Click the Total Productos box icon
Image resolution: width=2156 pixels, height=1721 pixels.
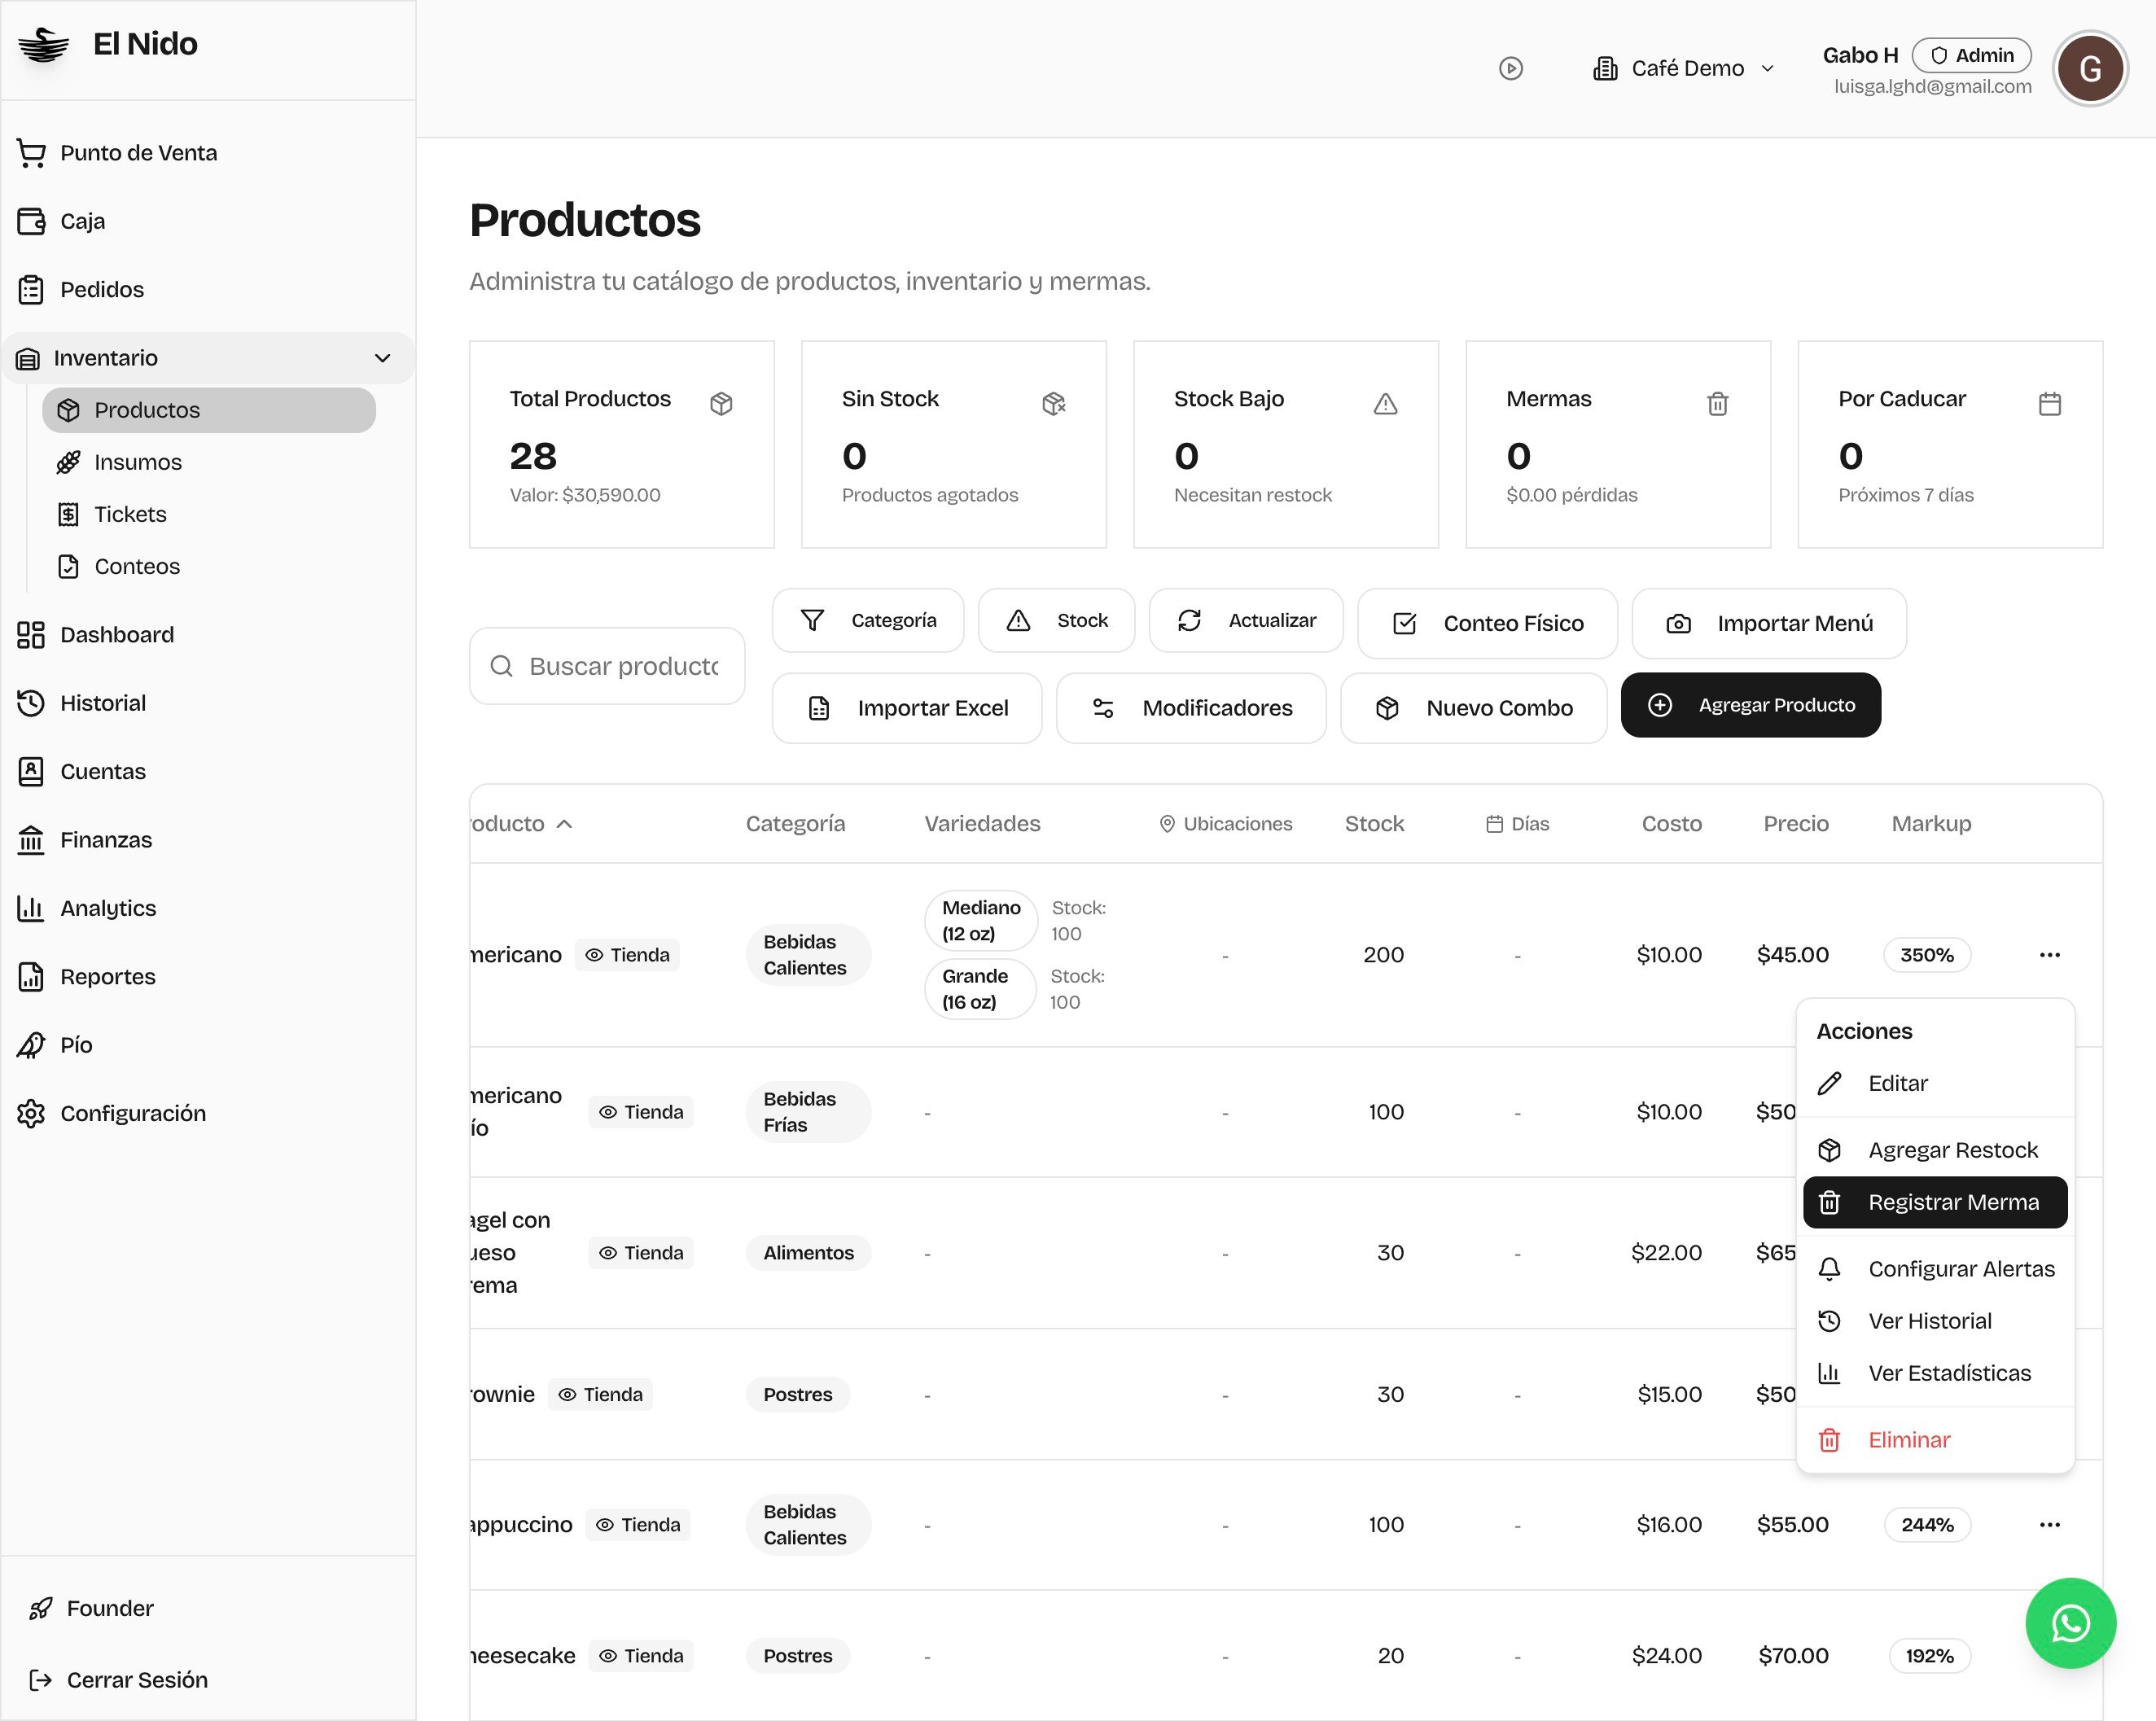721,404
